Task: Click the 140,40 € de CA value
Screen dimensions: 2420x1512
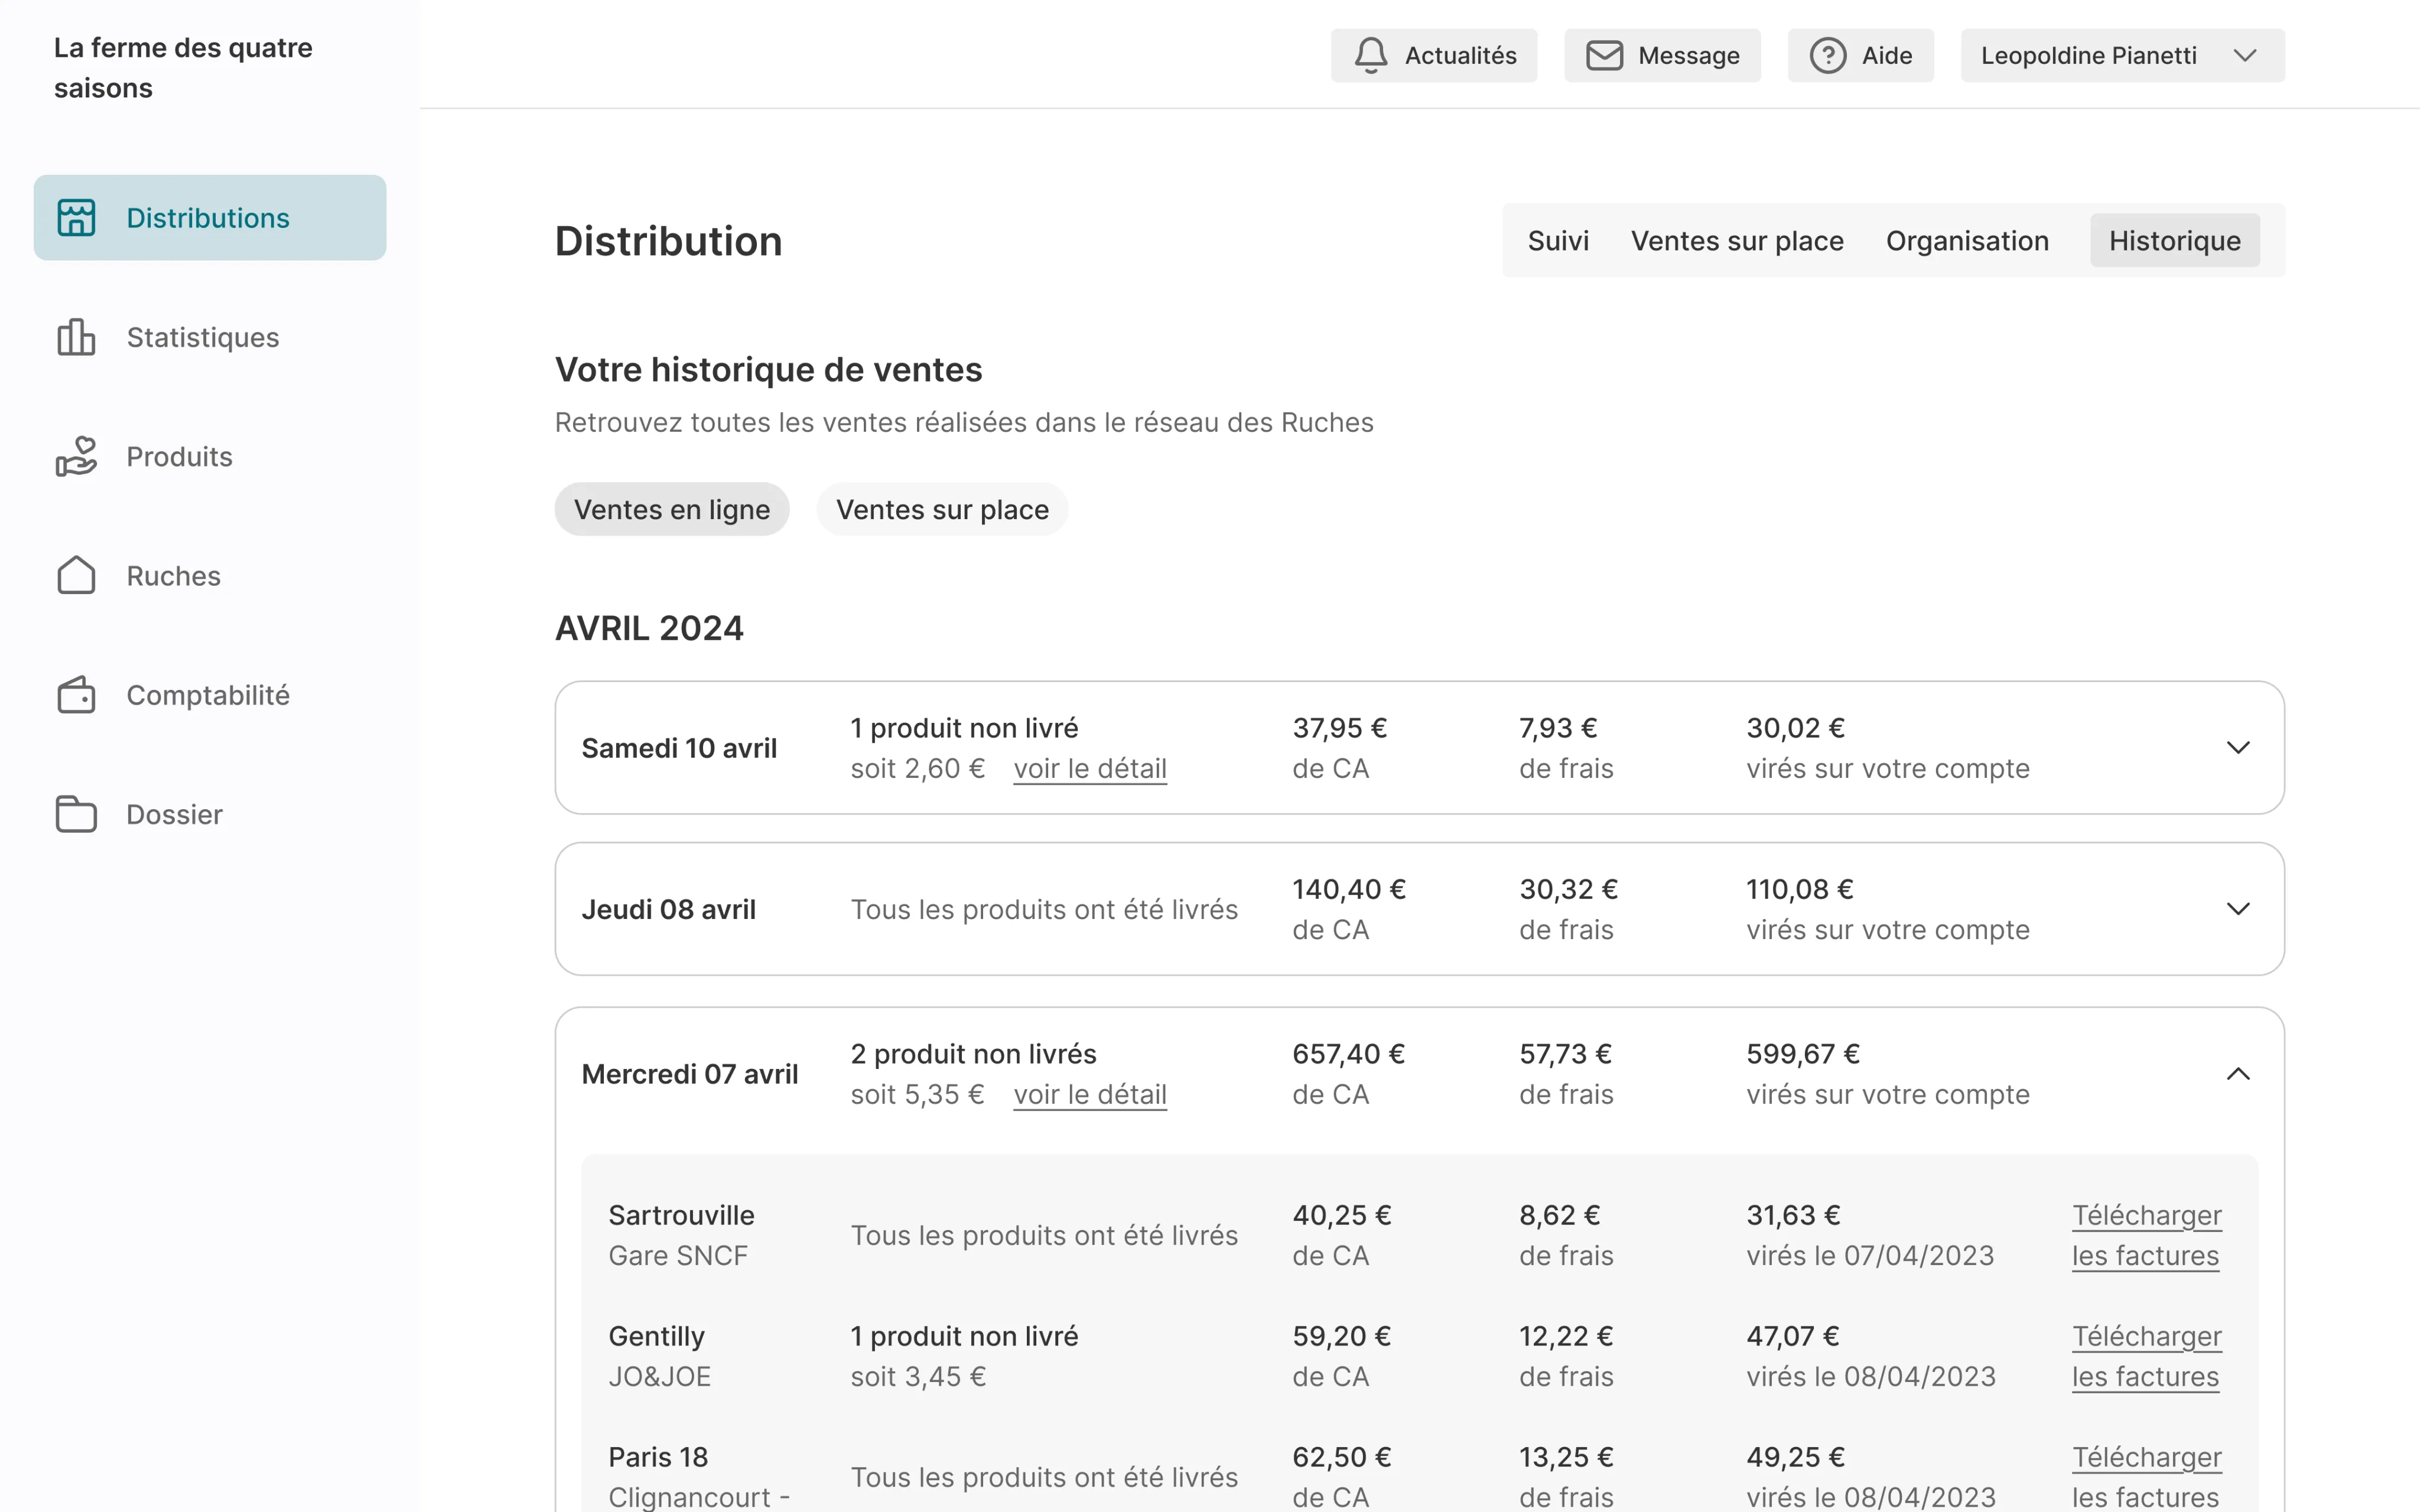Action: pos(1348,890)
